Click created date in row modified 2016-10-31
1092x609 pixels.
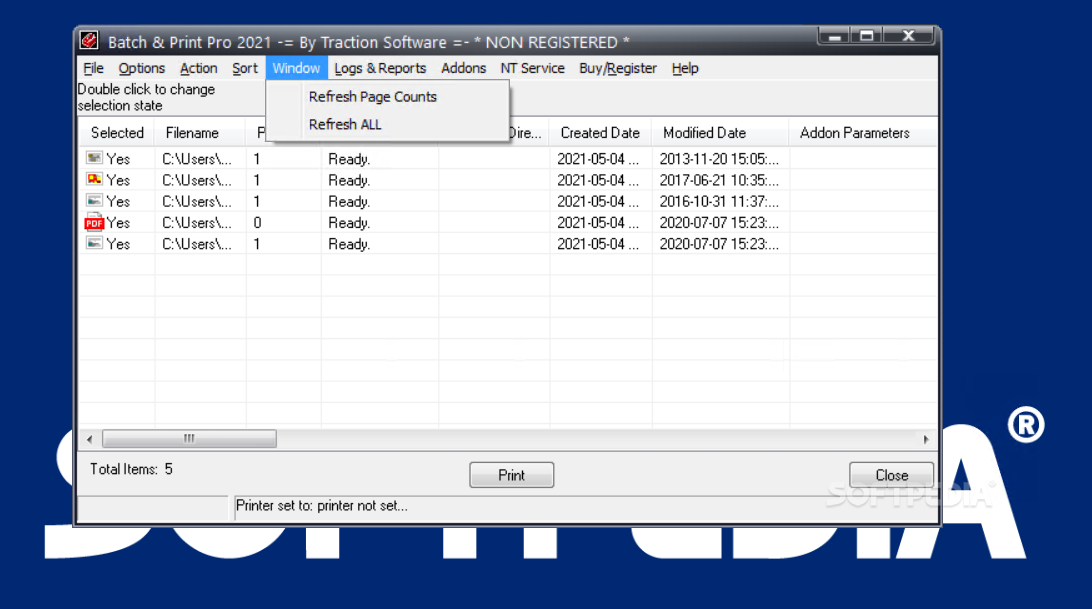pyautogui.click(x=598, y=201)
